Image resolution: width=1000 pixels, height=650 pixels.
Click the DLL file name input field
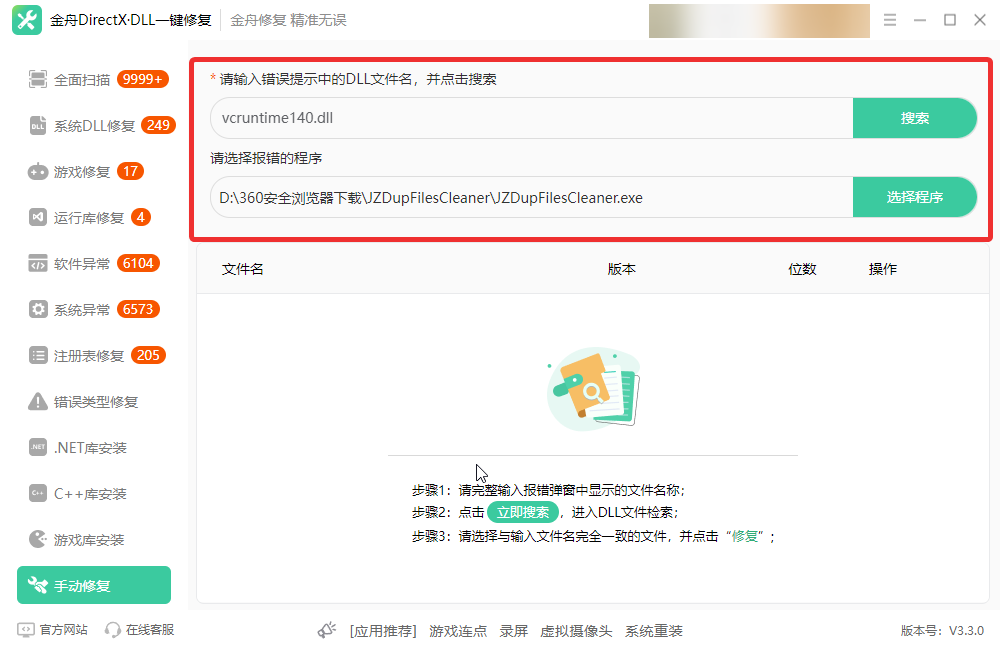pyautogui.click(x=532, y=118)
